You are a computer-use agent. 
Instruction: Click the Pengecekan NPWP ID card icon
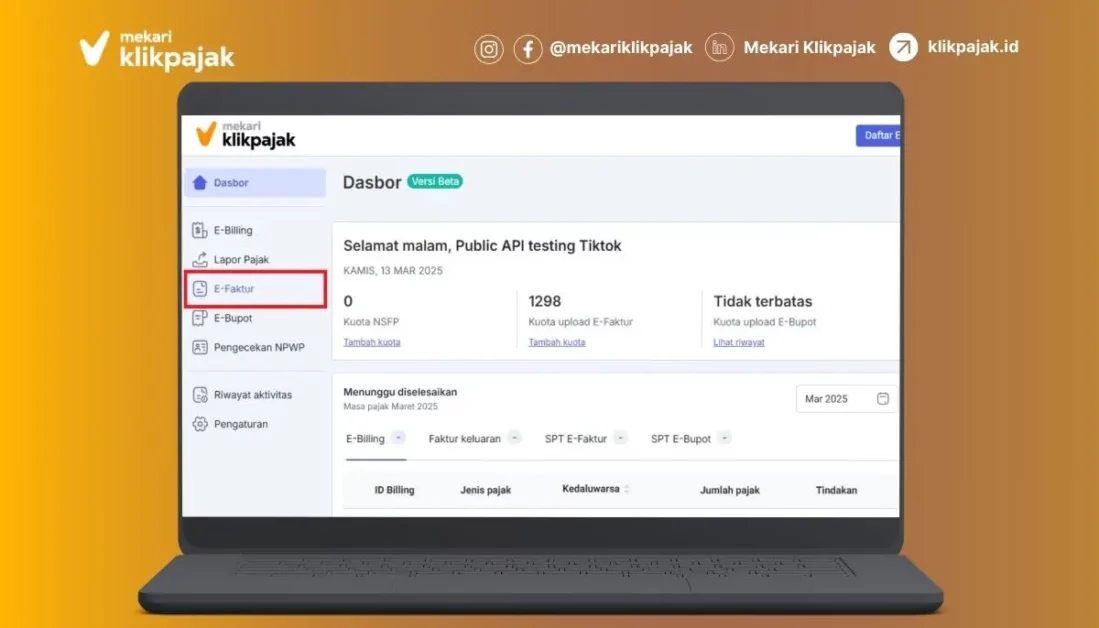tap(200, 347)
